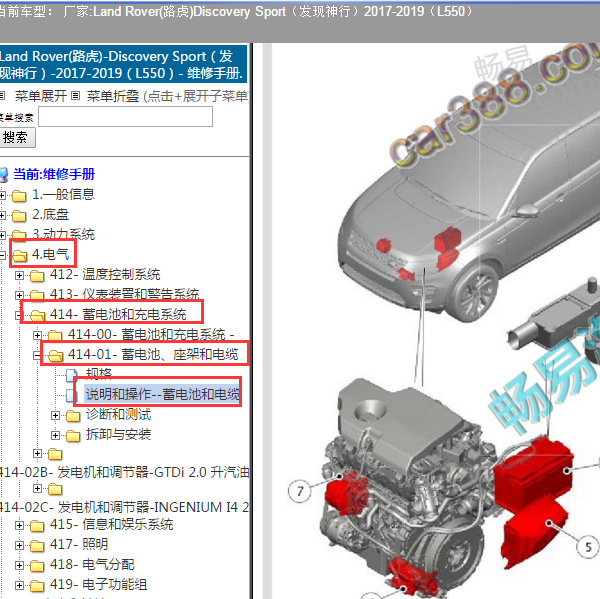Click the blue Land Rover manual title banner

click(x=123, y=64)
